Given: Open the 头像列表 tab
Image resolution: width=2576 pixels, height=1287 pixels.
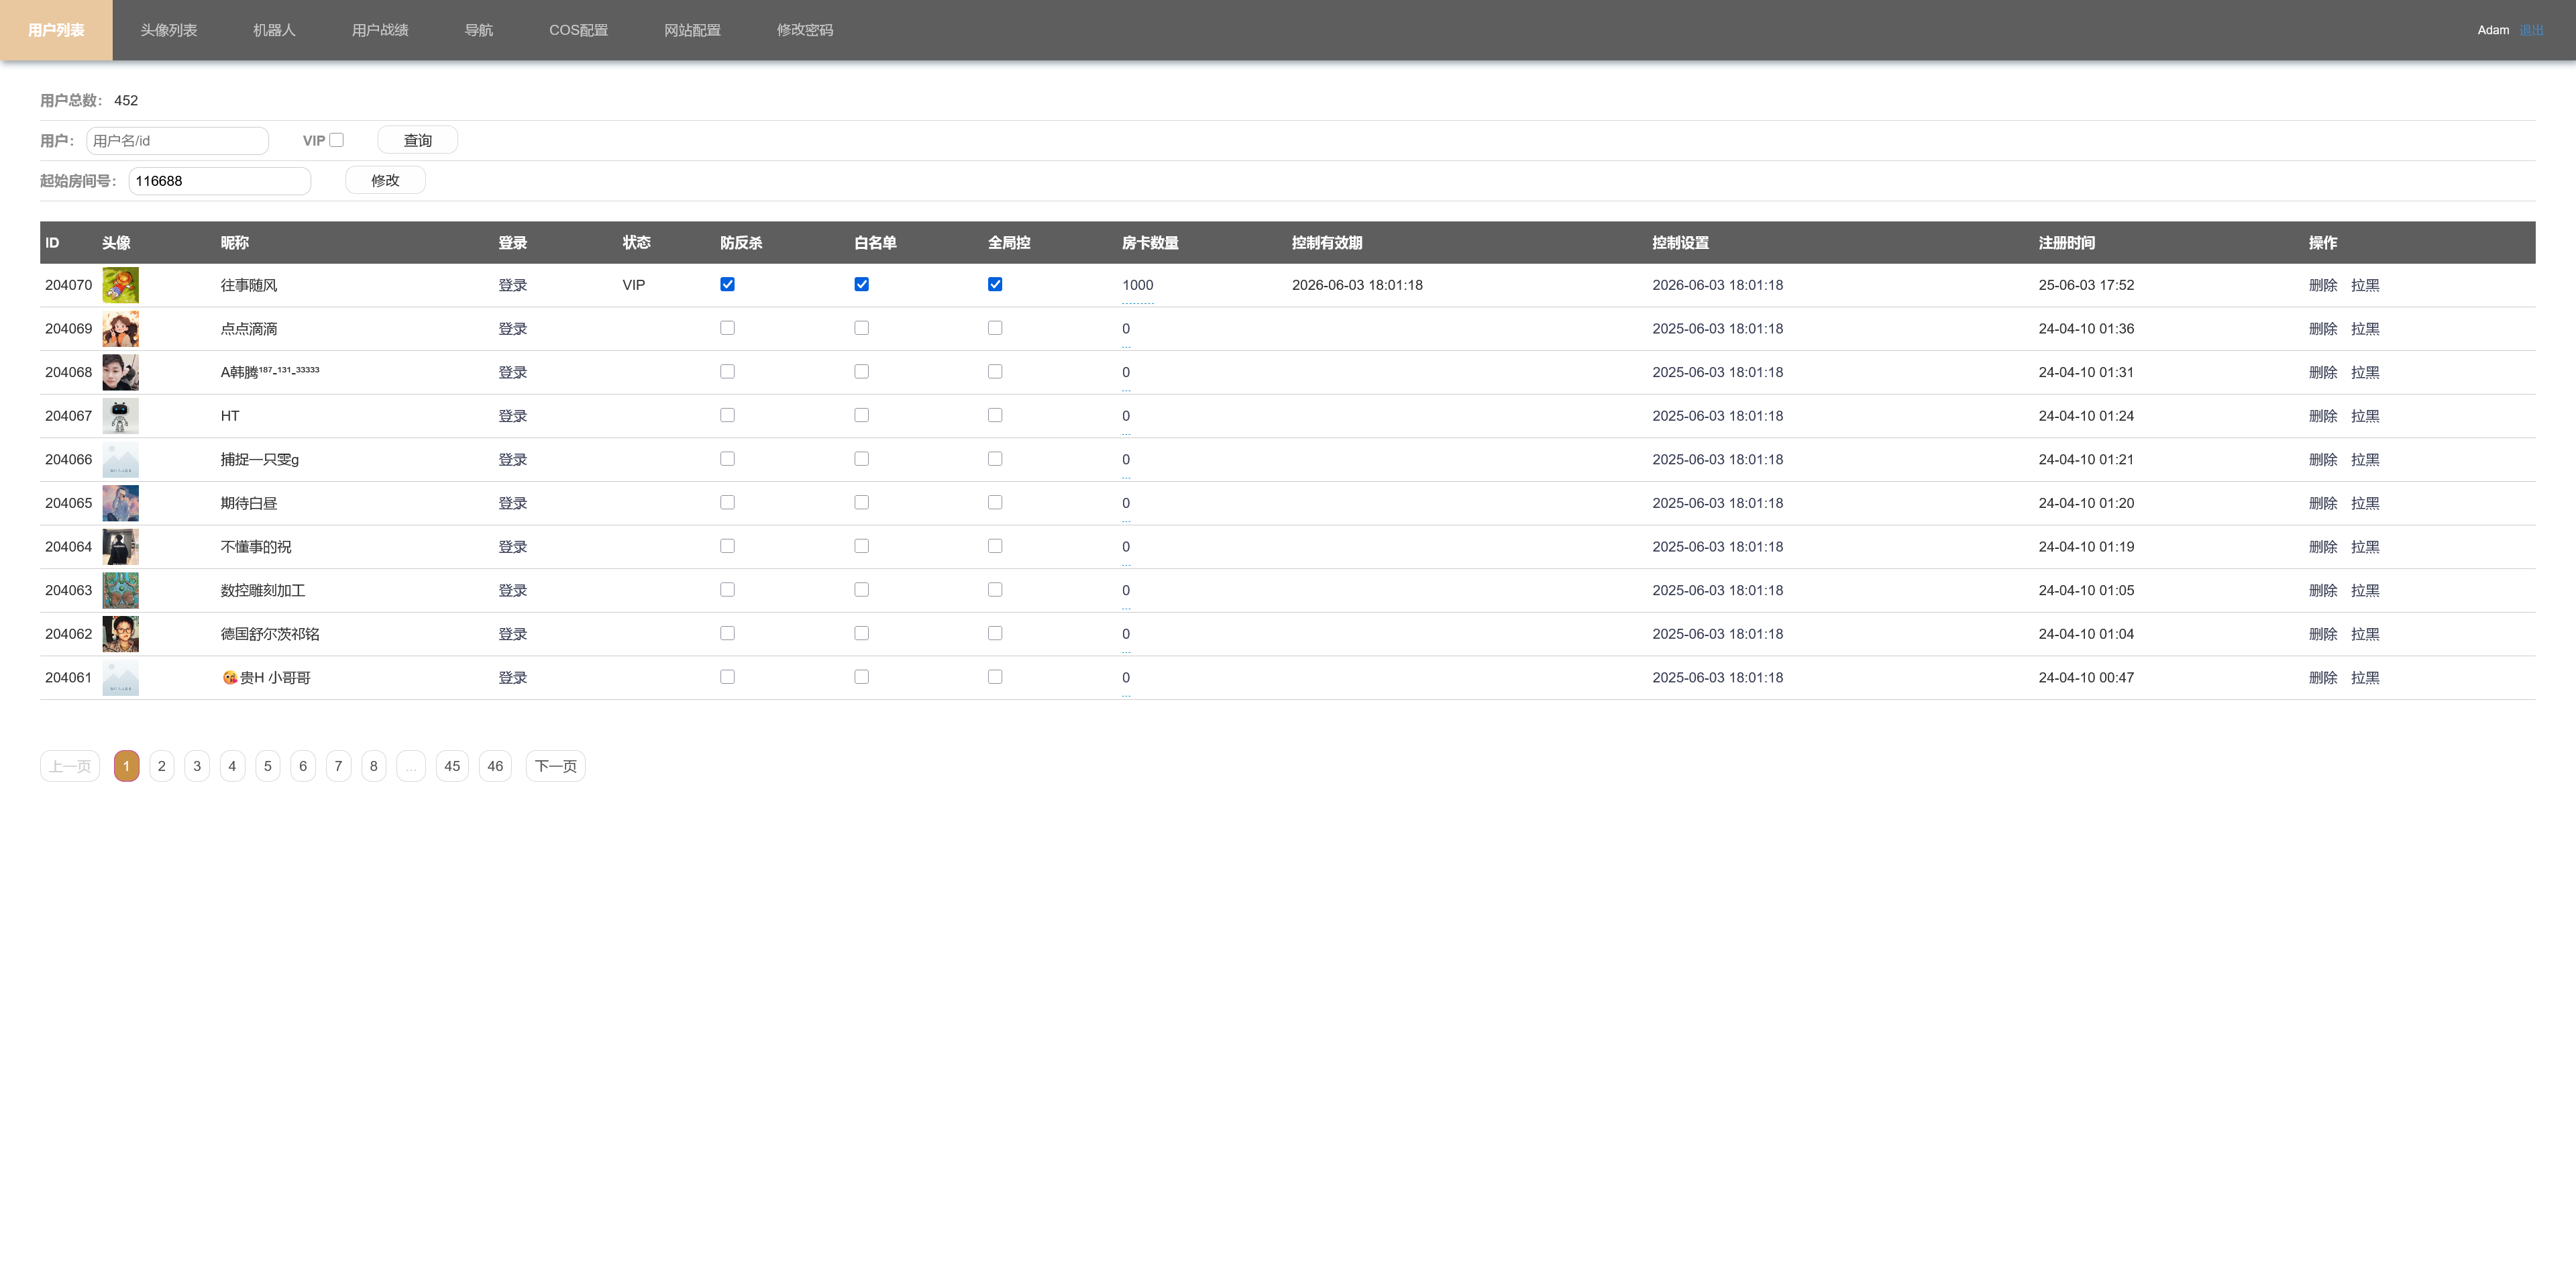Looking at the screenshot, I should 168,30.
